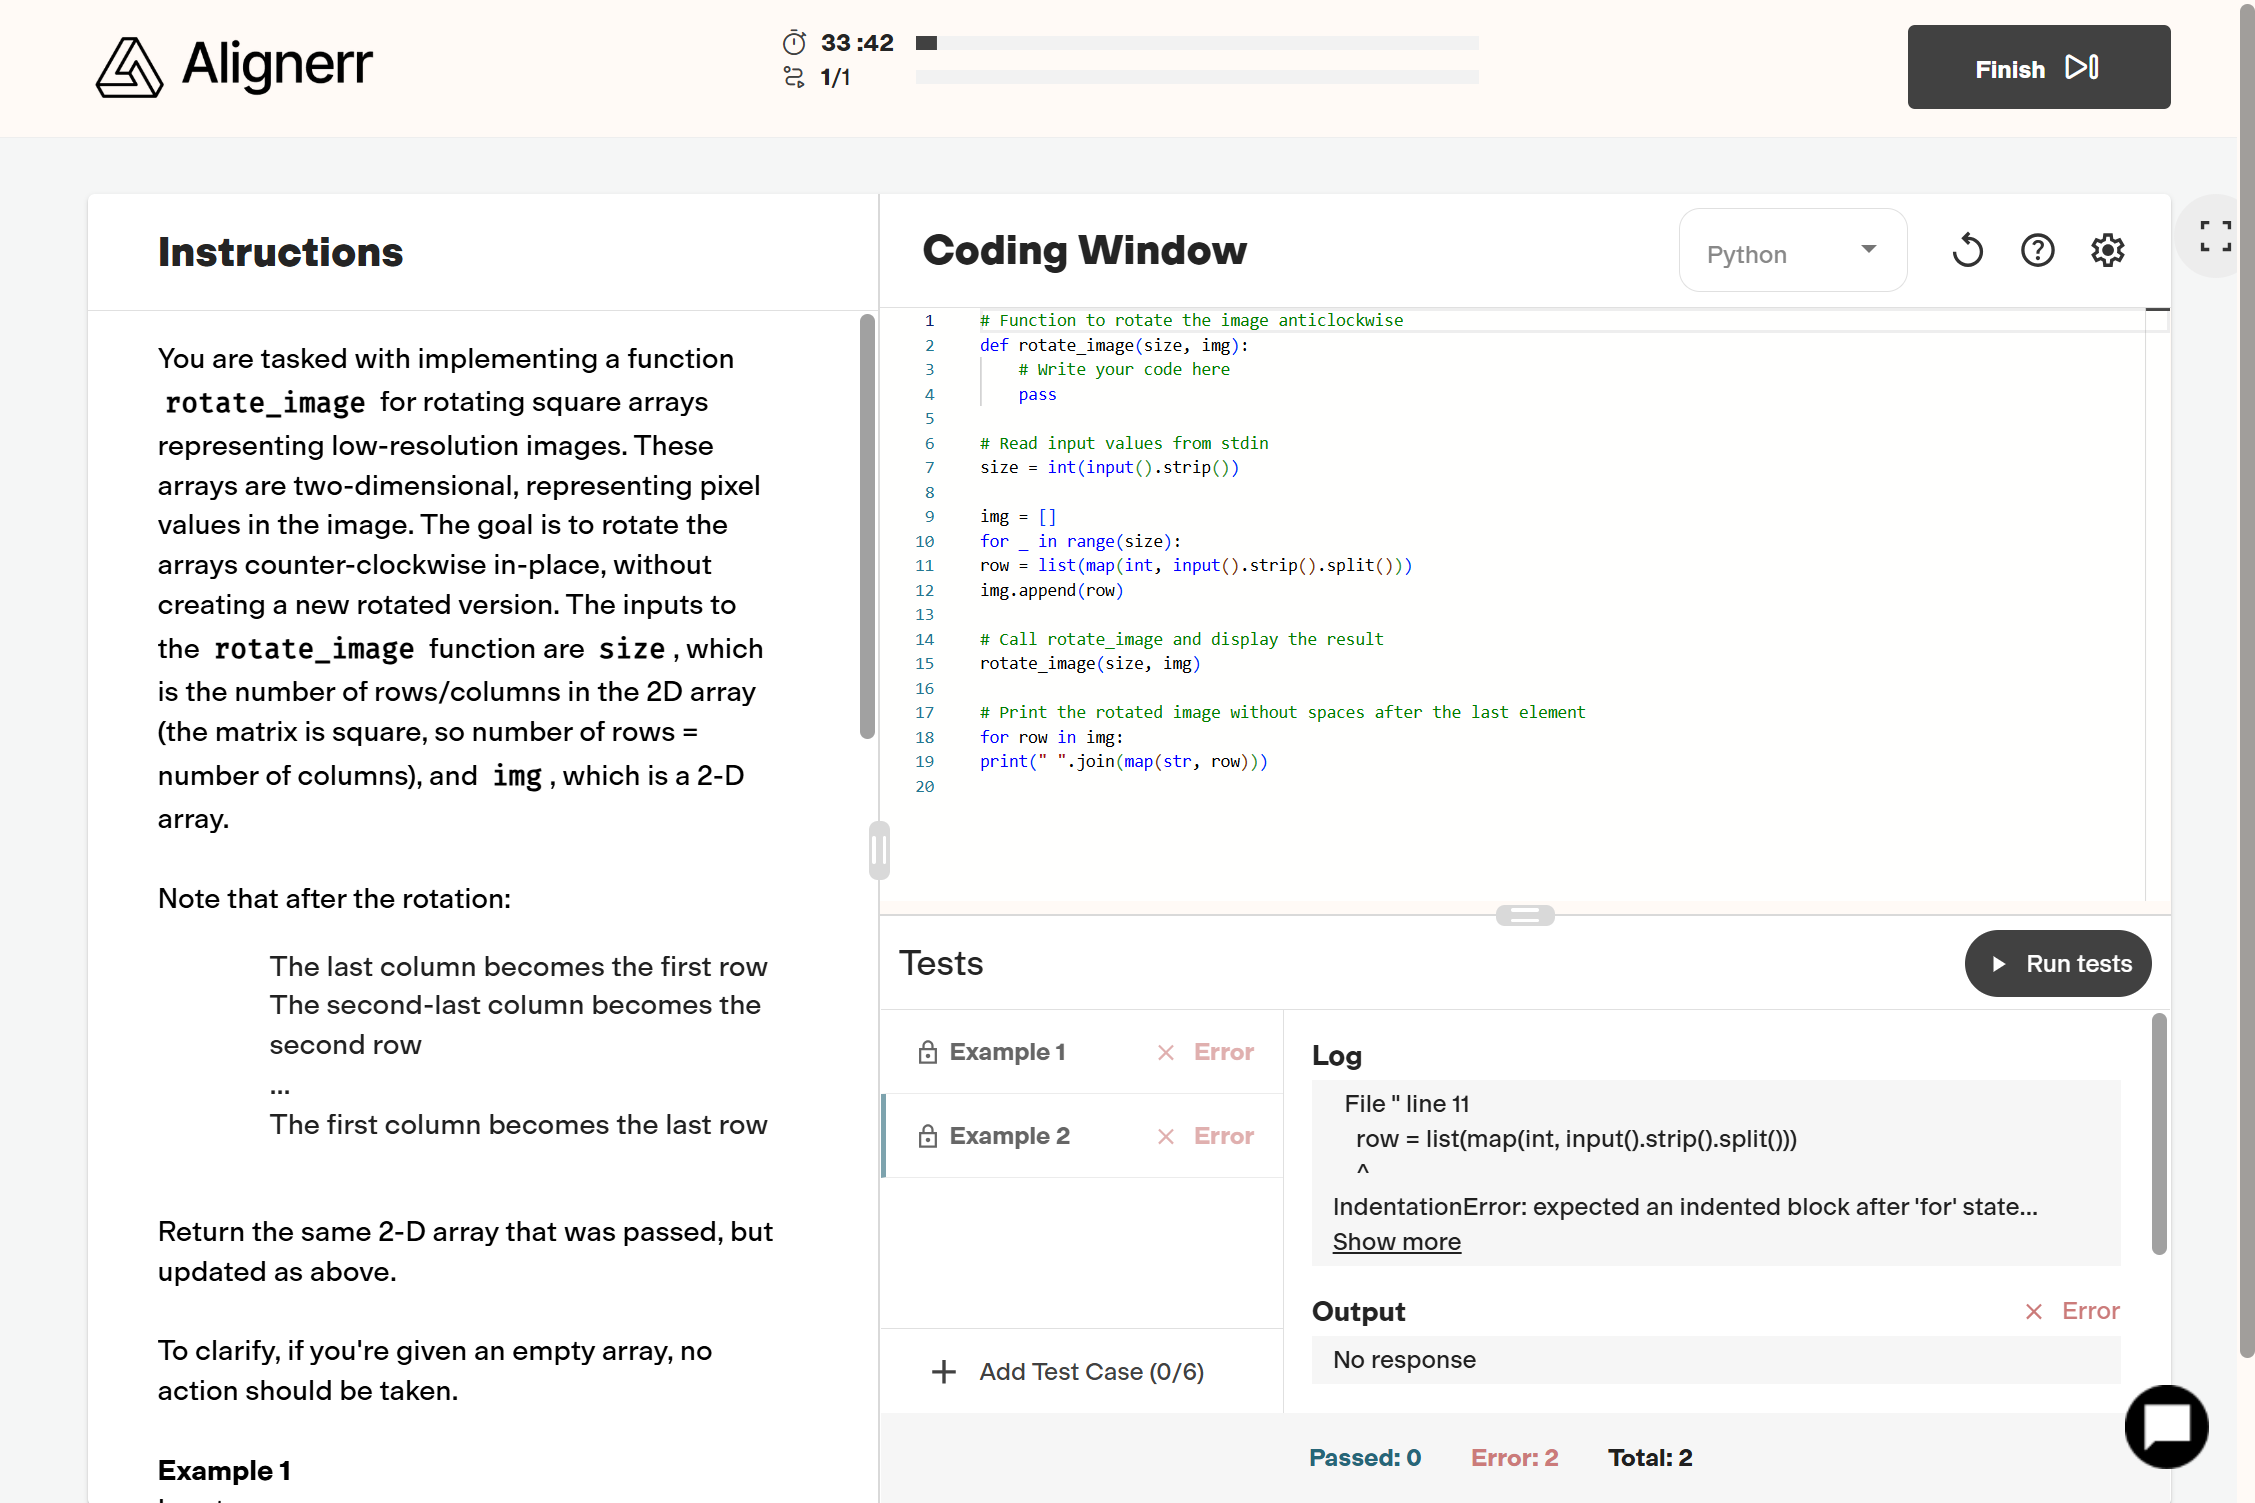Image resolution: width=2255 pixels, height=1503 pixels.
Task: Open editor settings gear icon
Action: click(x=2107, y=250)
